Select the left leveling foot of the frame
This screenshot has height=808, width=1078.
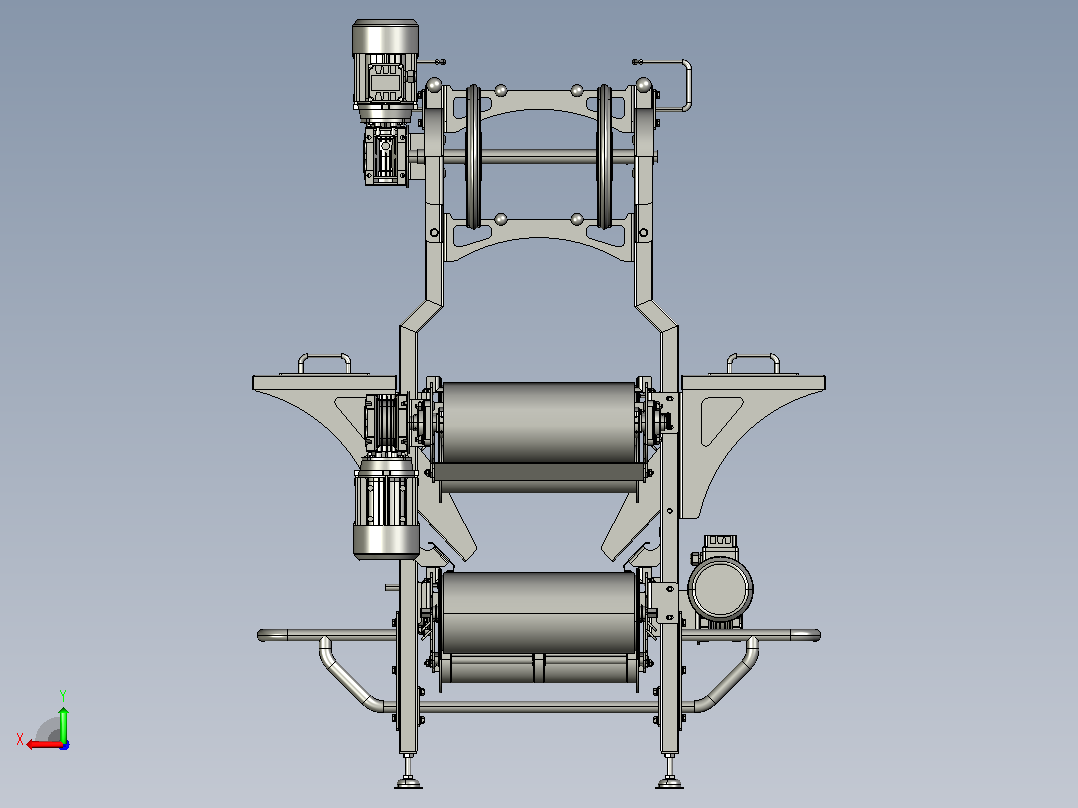coord(409,774)
